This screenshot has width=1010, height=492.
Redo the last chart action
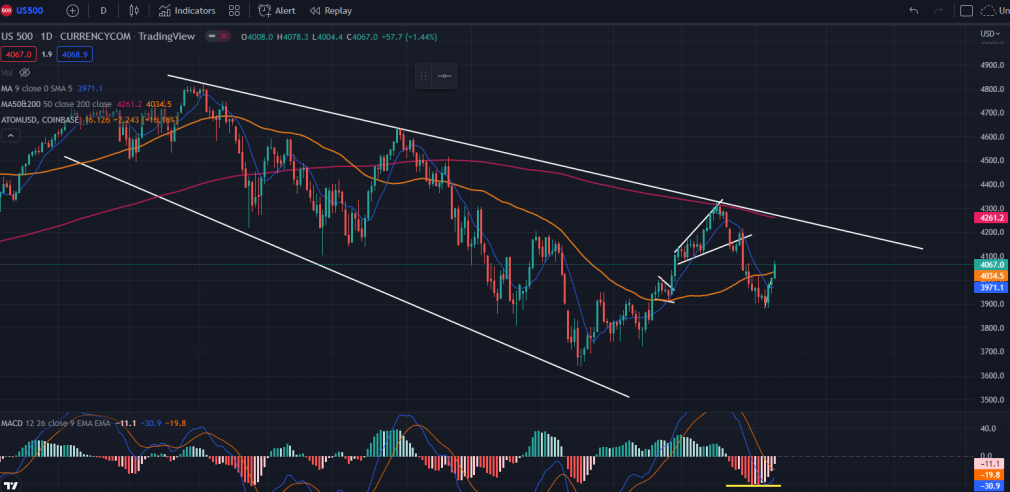tap(939, 10)
